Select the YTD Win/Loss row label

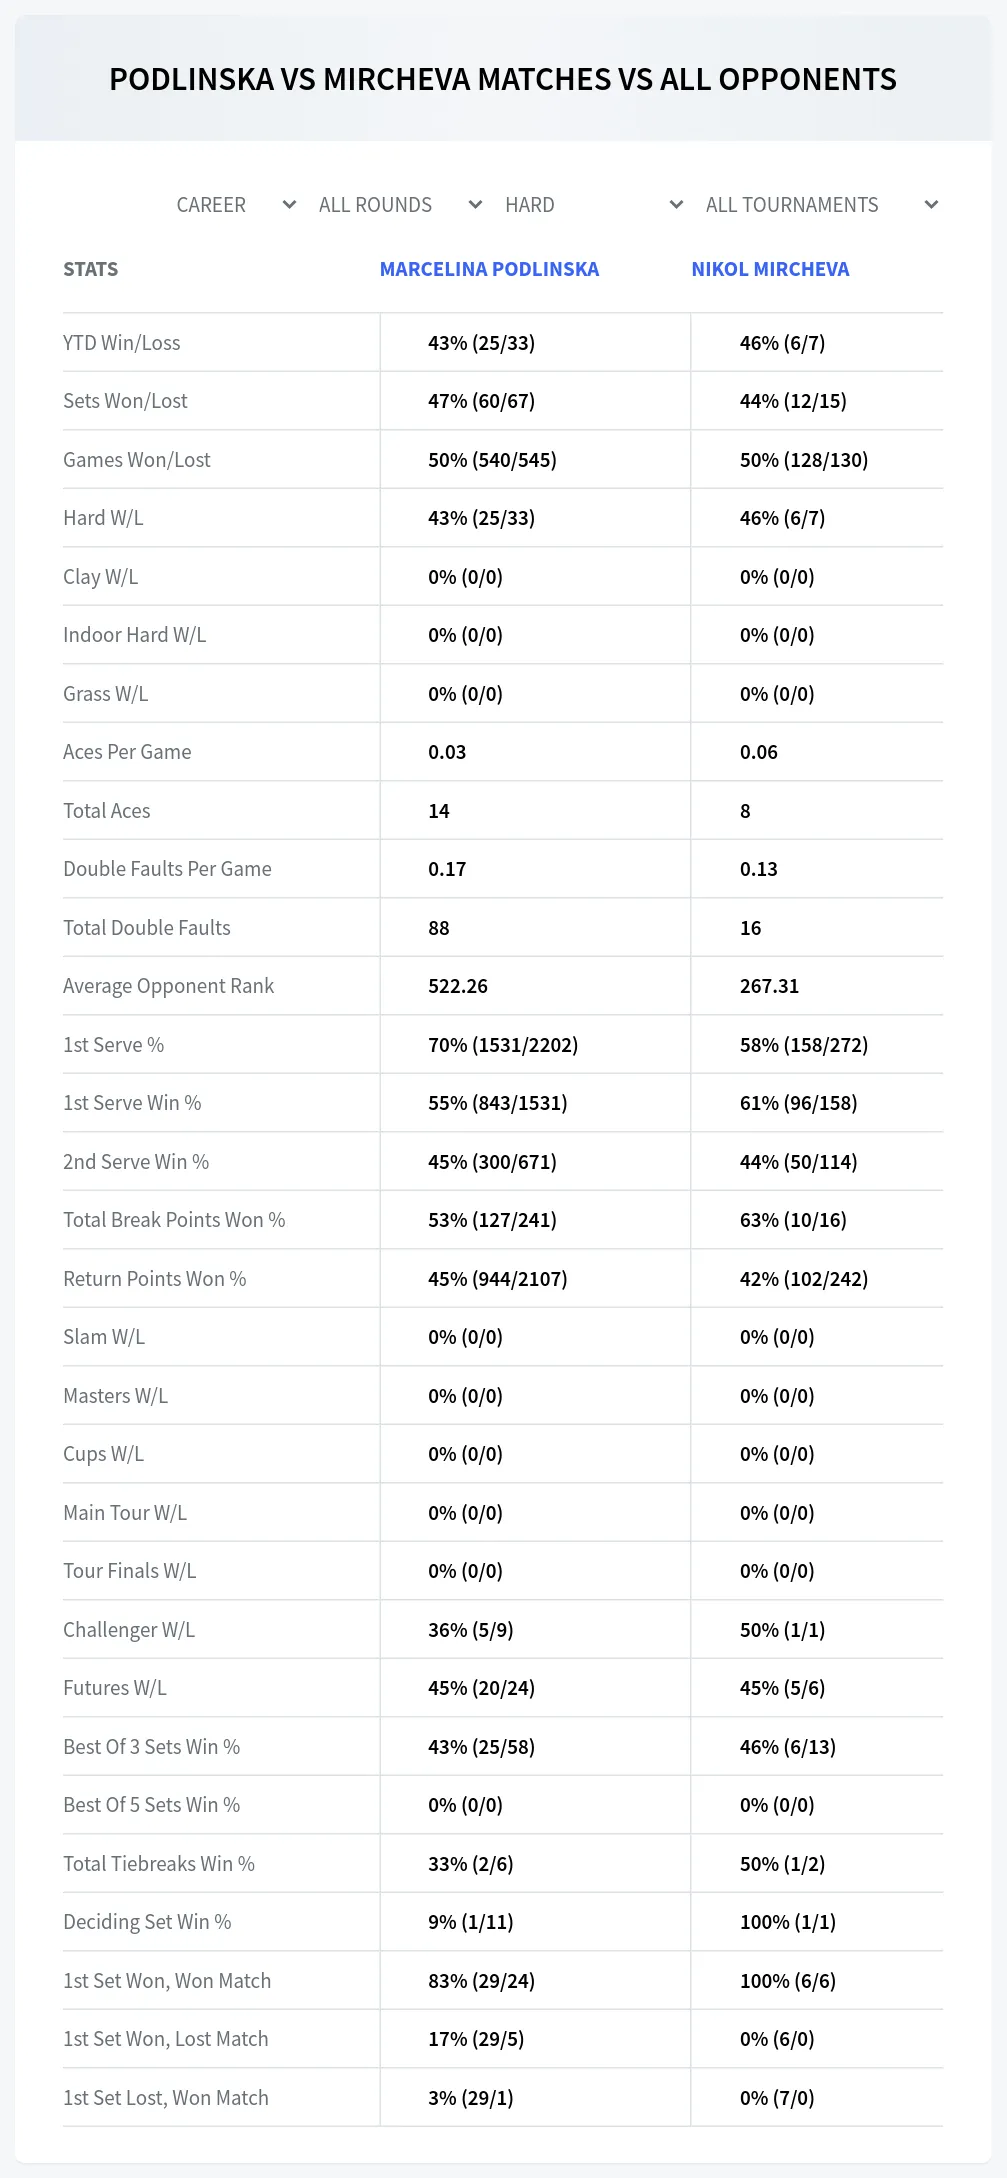point(122,343)
